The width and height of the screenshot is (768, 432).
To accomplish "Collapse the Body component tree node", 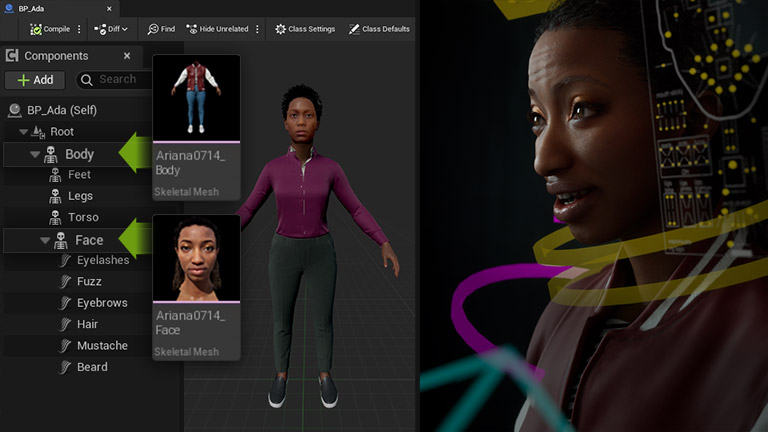I will tap(35, 155).
